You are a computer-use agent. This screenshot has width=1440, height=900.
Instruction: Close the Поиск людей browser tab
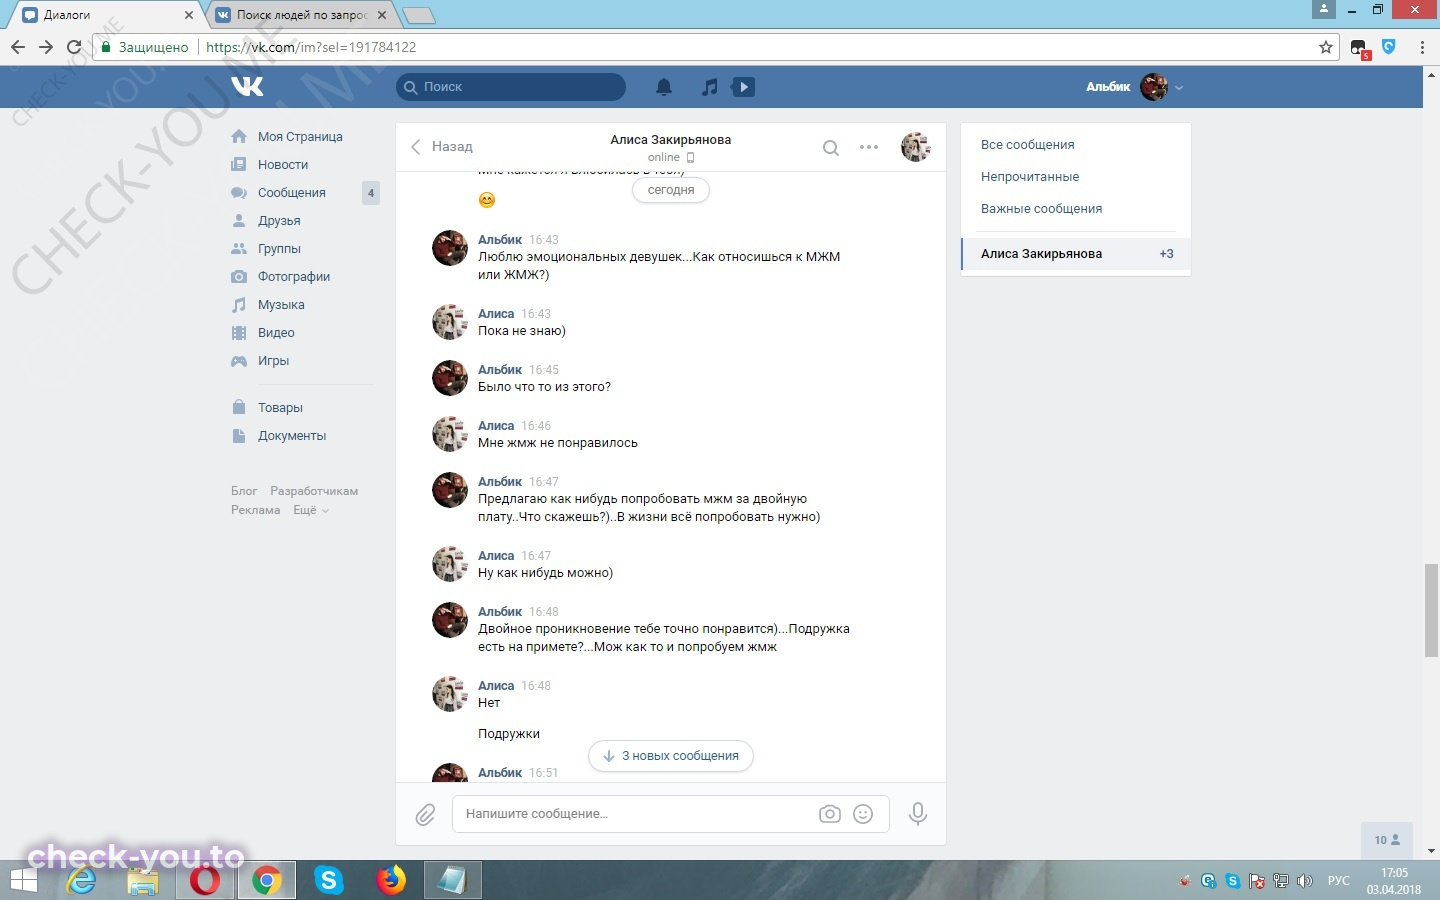(382, 15)
